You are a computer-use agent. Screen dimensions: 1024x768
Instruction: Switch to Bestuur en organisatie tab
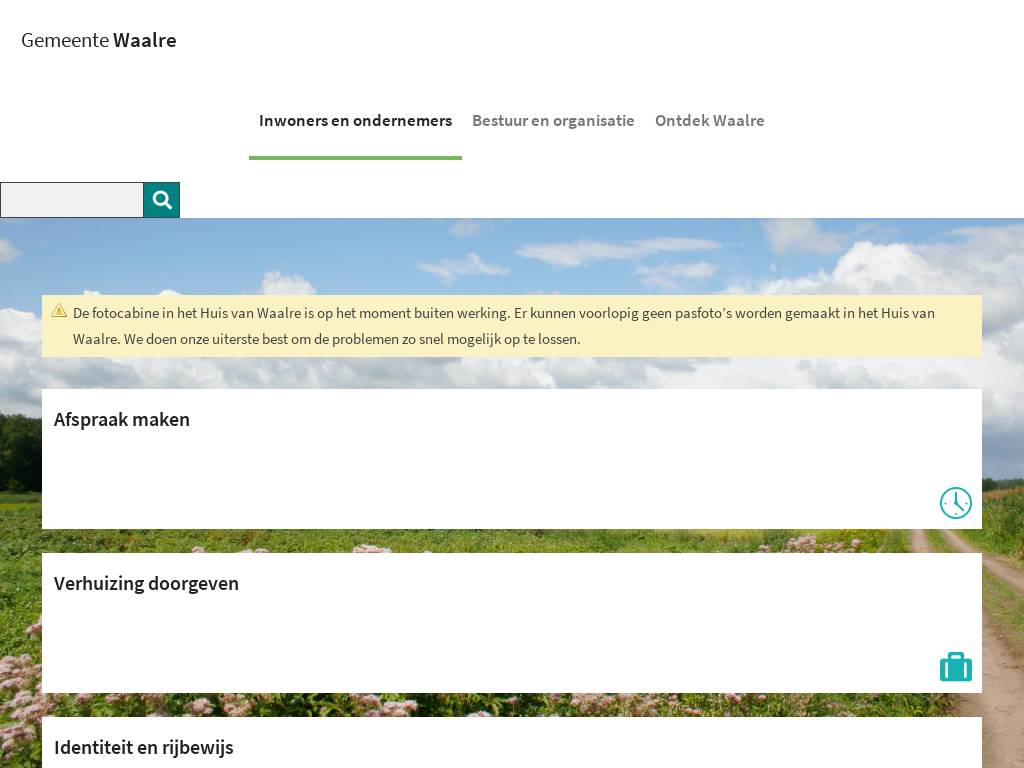[x=553, y=121]
